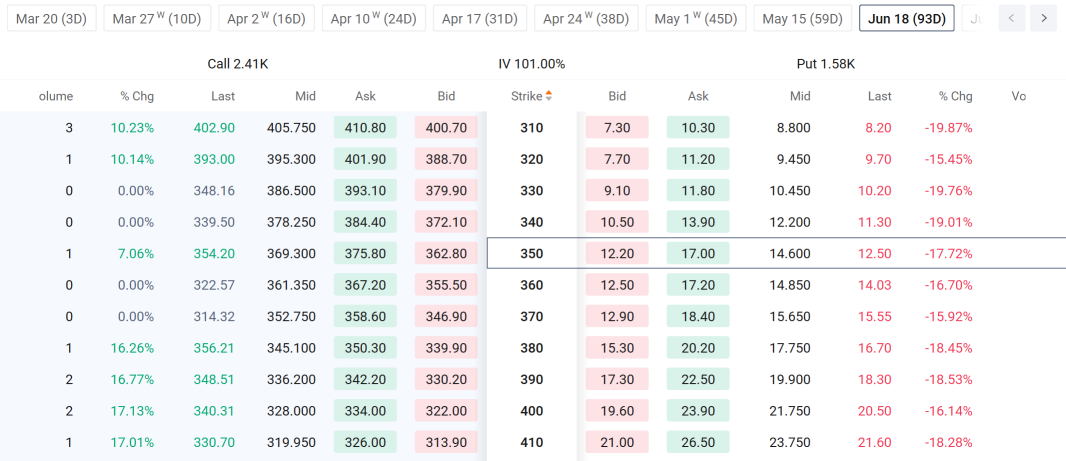Select the Apr 17 (31D) expiration tab
This screenshot has height=461, width=1066.
[x=480, y=18]
